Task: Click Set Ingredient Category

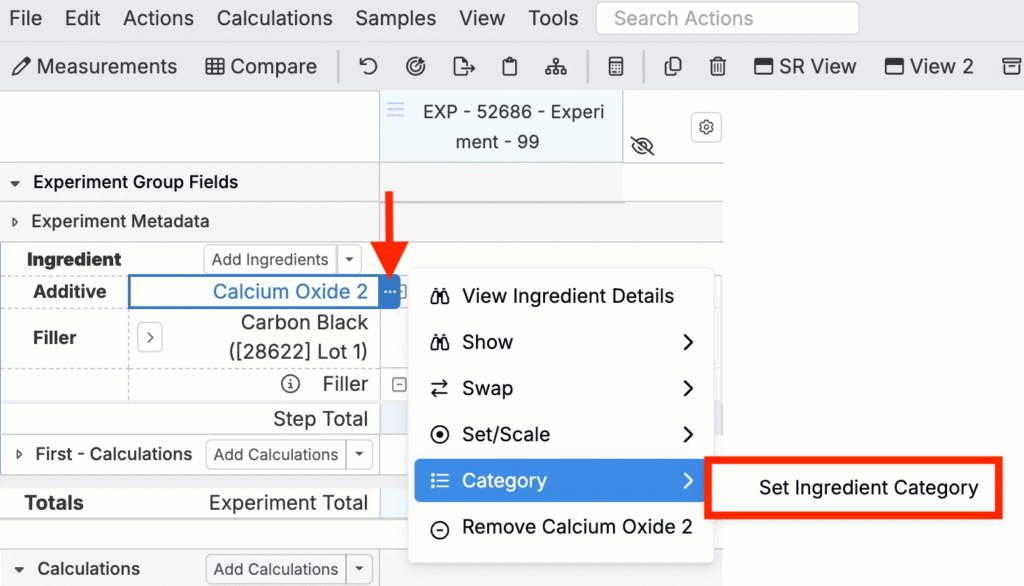Action: click(x=868, y=487)
